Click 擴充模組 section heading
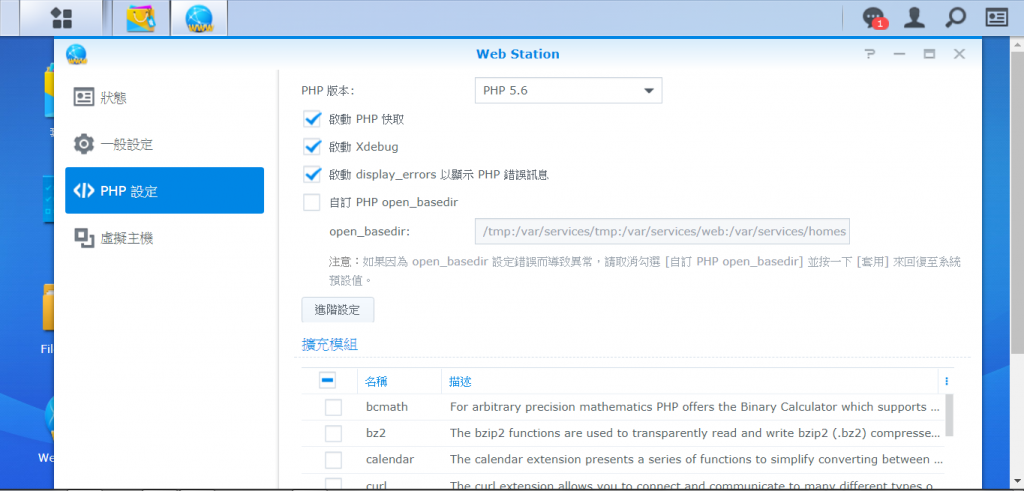Screen dimensions: 1024x491 click(329, 345)
